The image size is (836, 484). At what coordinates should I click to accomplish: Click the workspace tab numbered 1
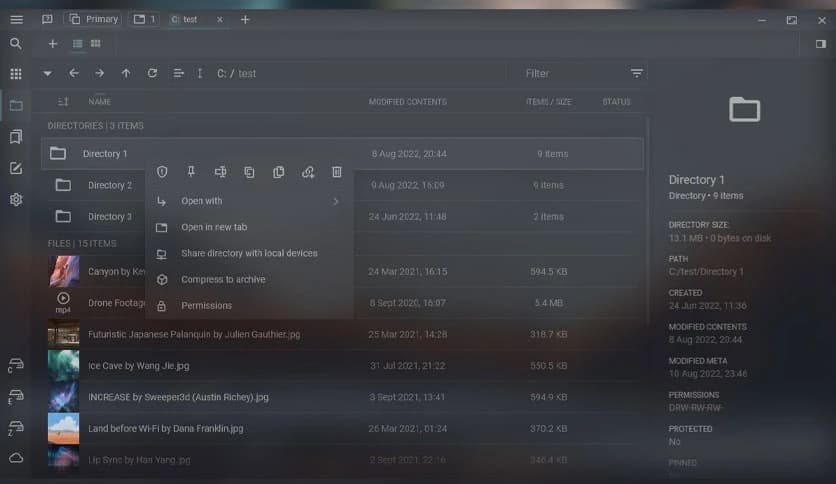tap(144, 20)
